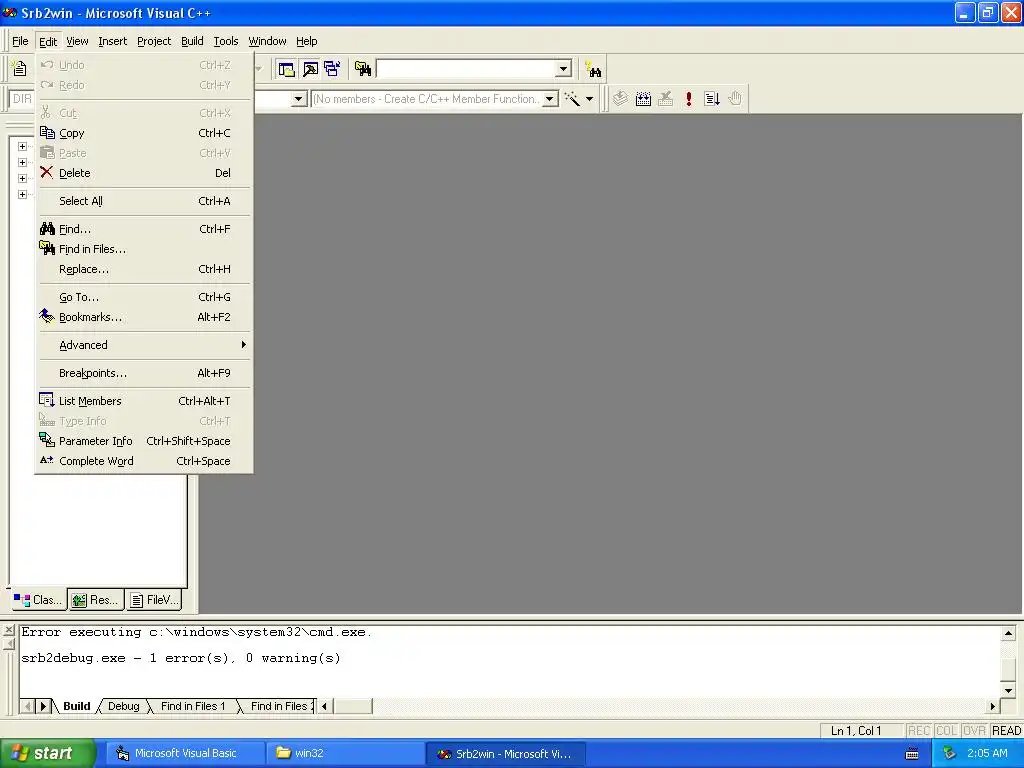The image size is (1024, 768).
Task: Select the Find in Files 2 tab
Action: (x=279, y=706)
